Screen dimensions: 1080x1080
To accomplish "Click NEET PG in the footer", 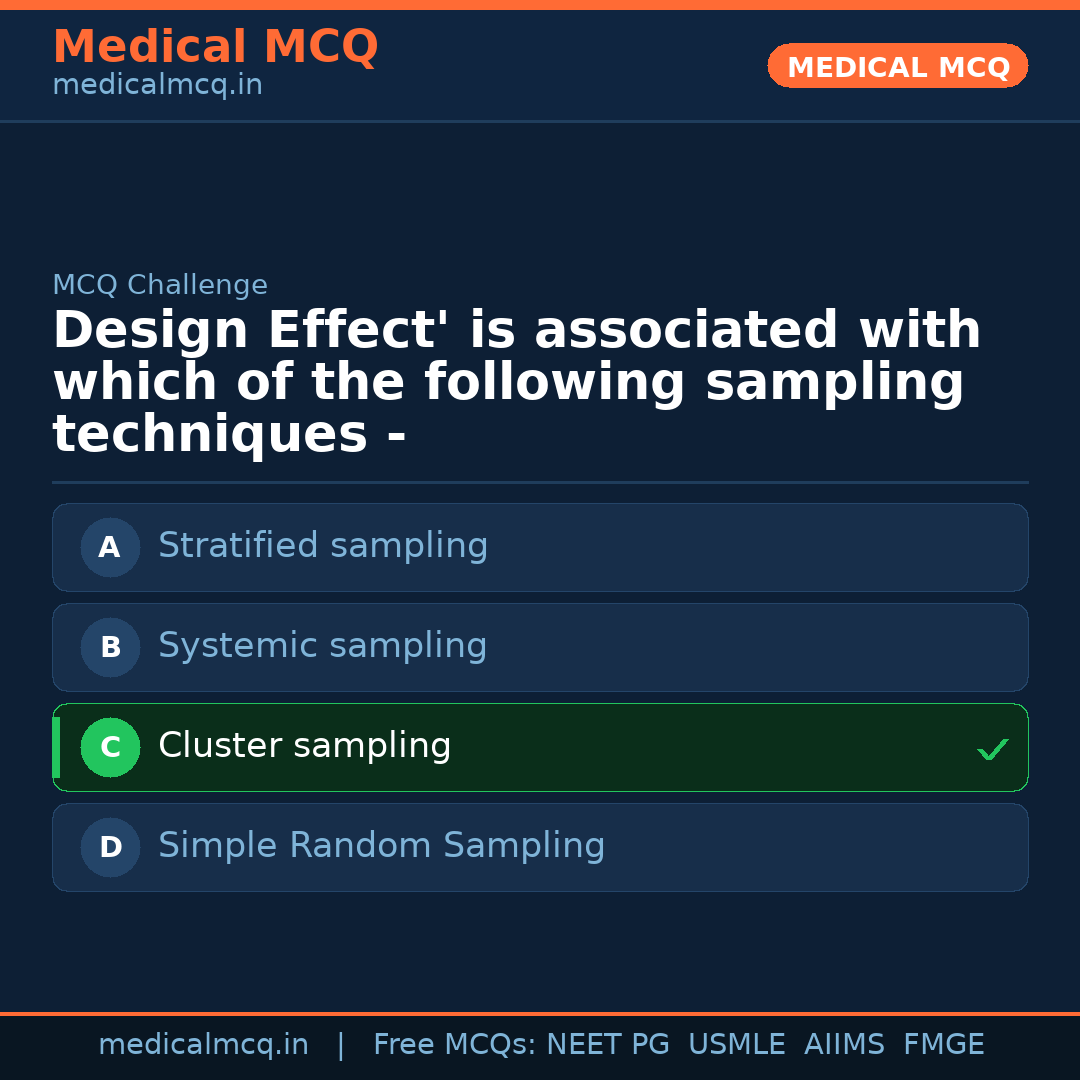I will (607, 1044).
